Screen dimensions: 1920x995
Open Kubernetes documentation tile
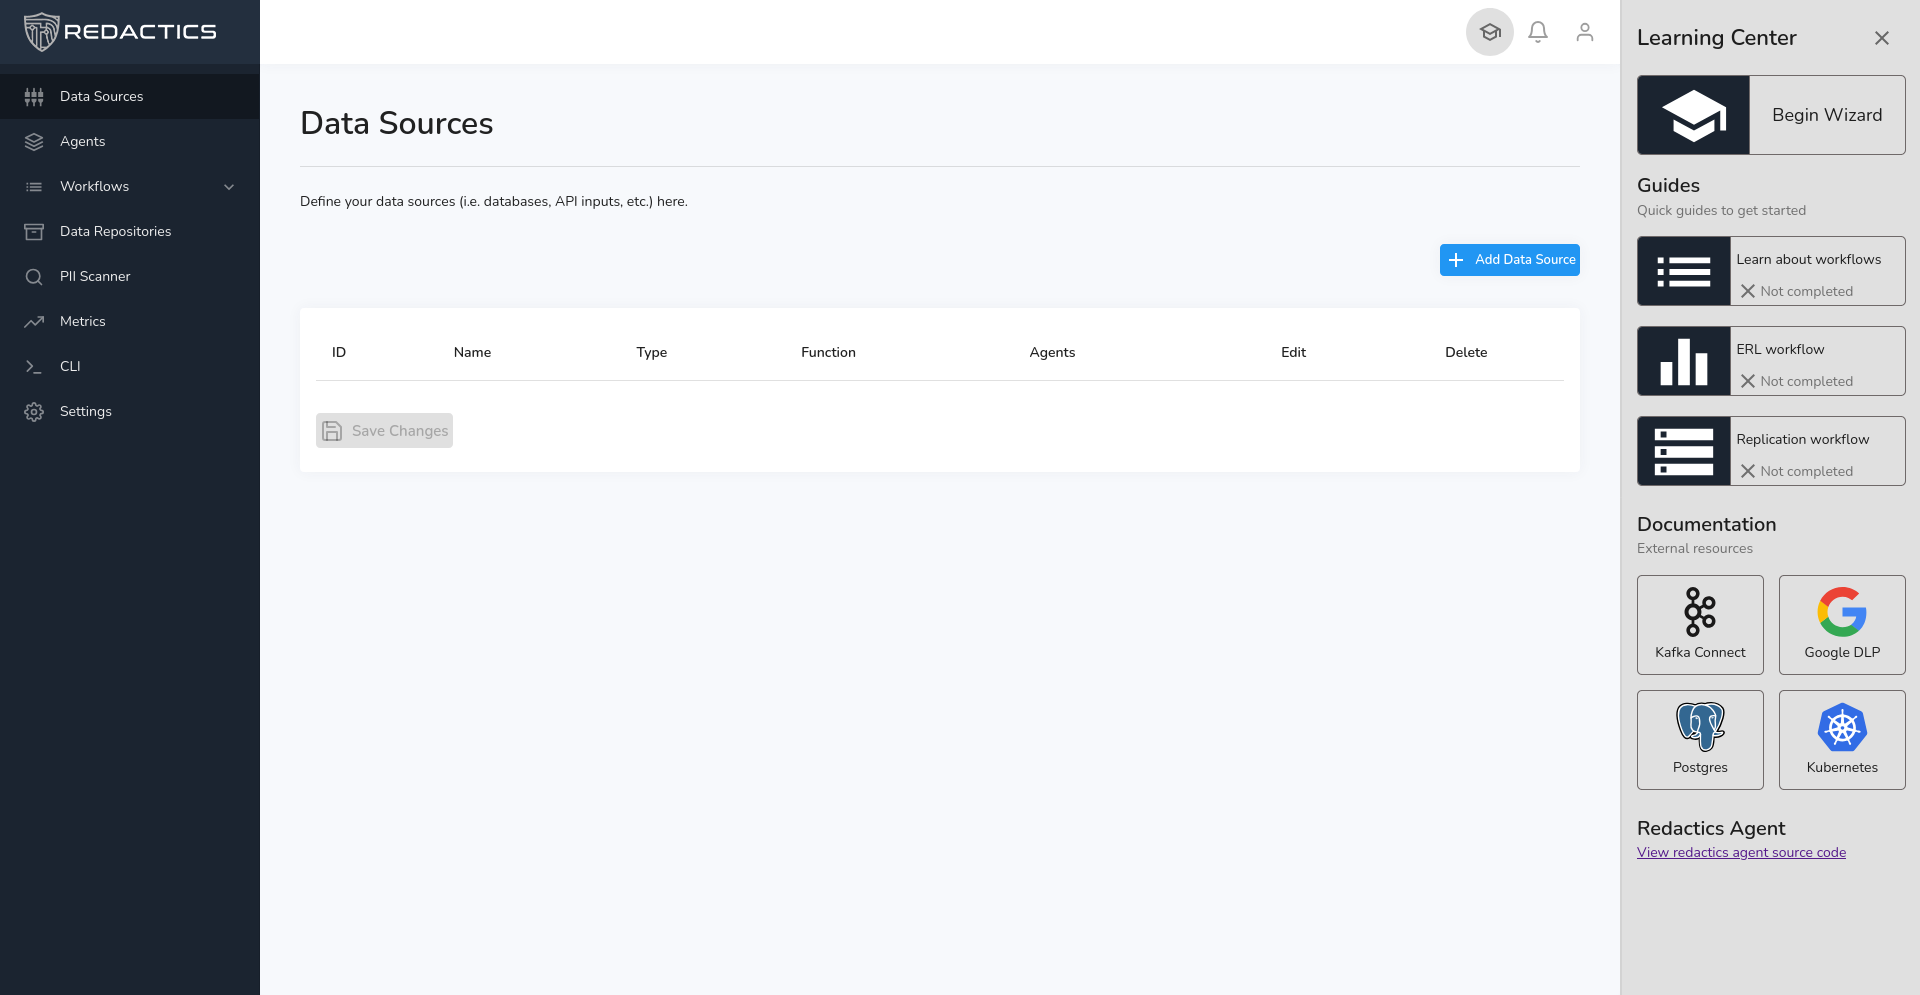coord(1841,740)
